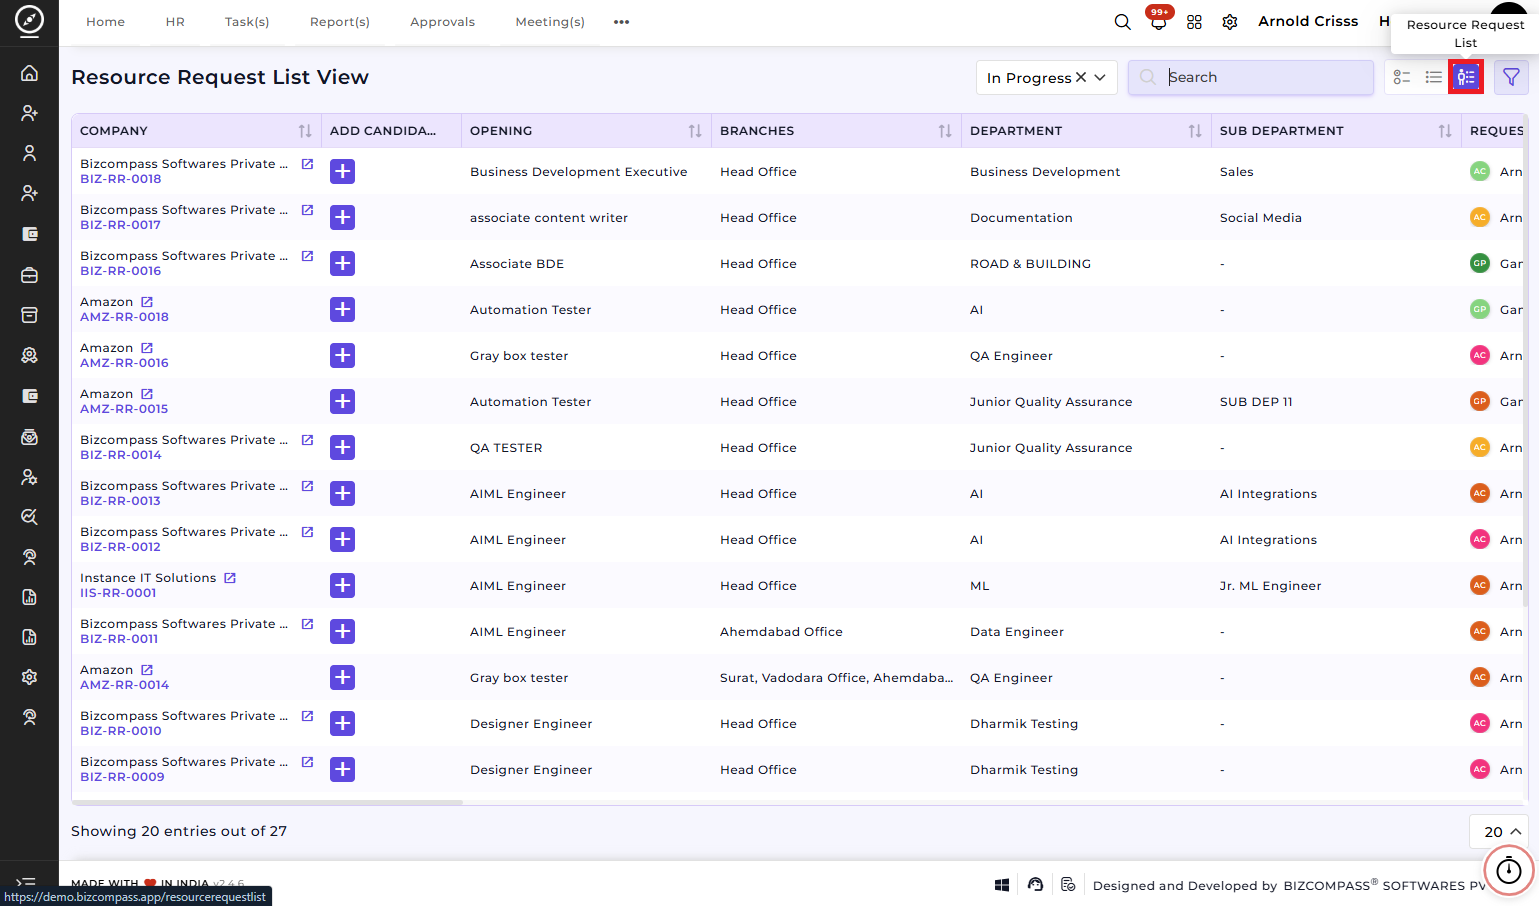Expand the sidebar with bottom arrow icon
Image resolution: width=1539 pixels, height=906 pixels.
(27, 882)
